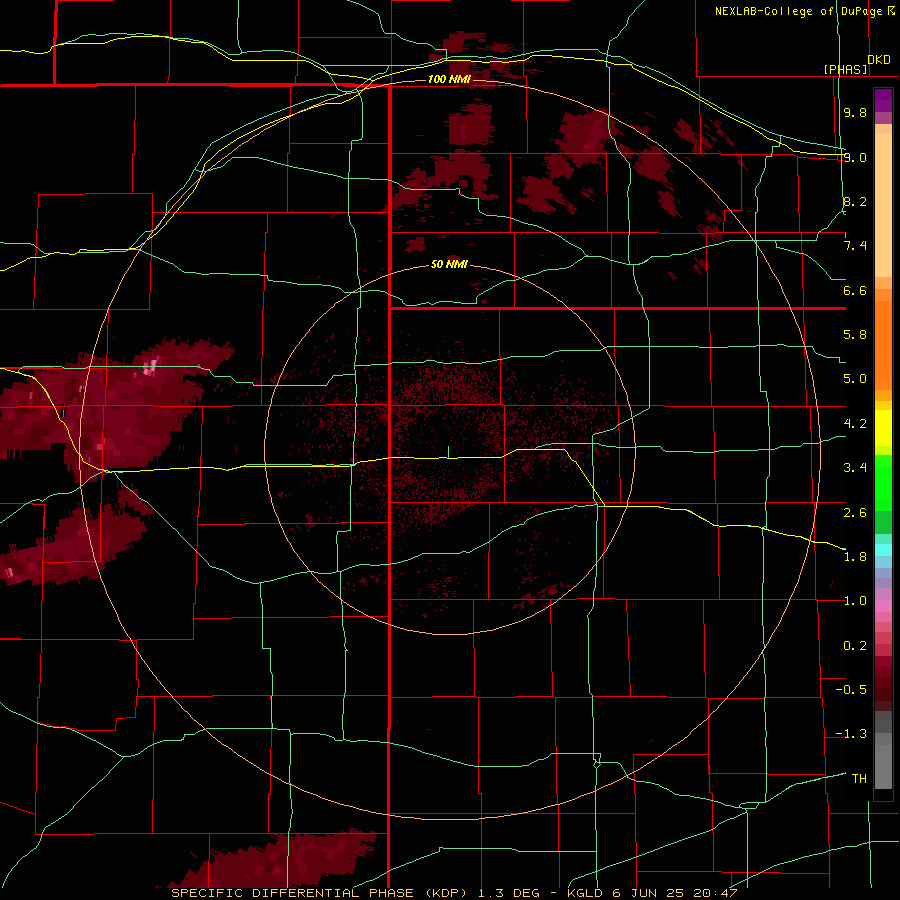
Task: Click the -0.5 scale value
Action: pyautogui.click(x=851, y=689)
